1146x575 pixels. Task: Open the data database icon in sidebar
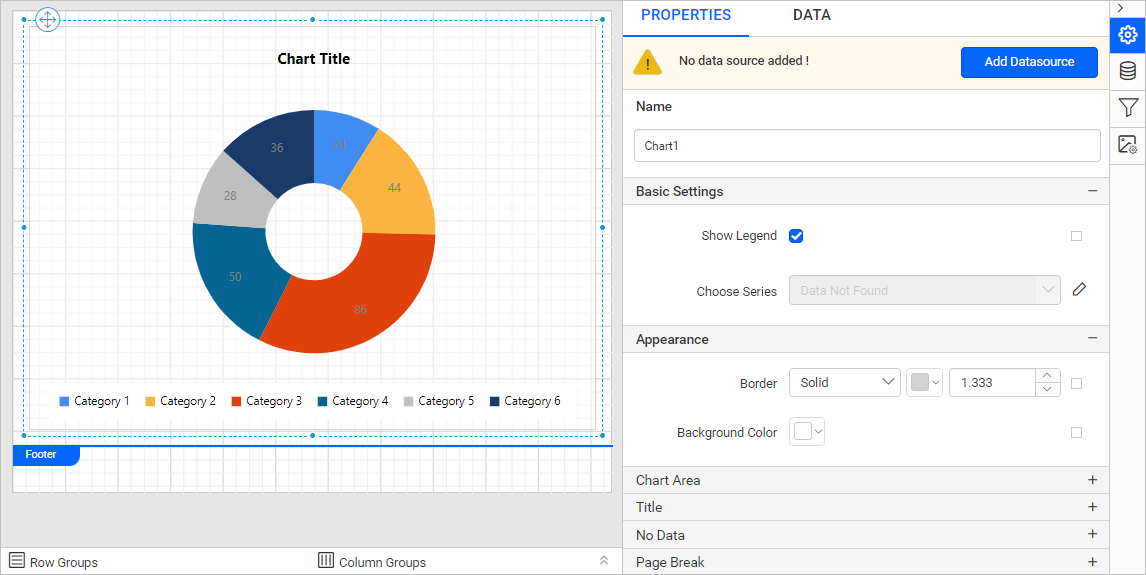click(x=1128, y=72)
